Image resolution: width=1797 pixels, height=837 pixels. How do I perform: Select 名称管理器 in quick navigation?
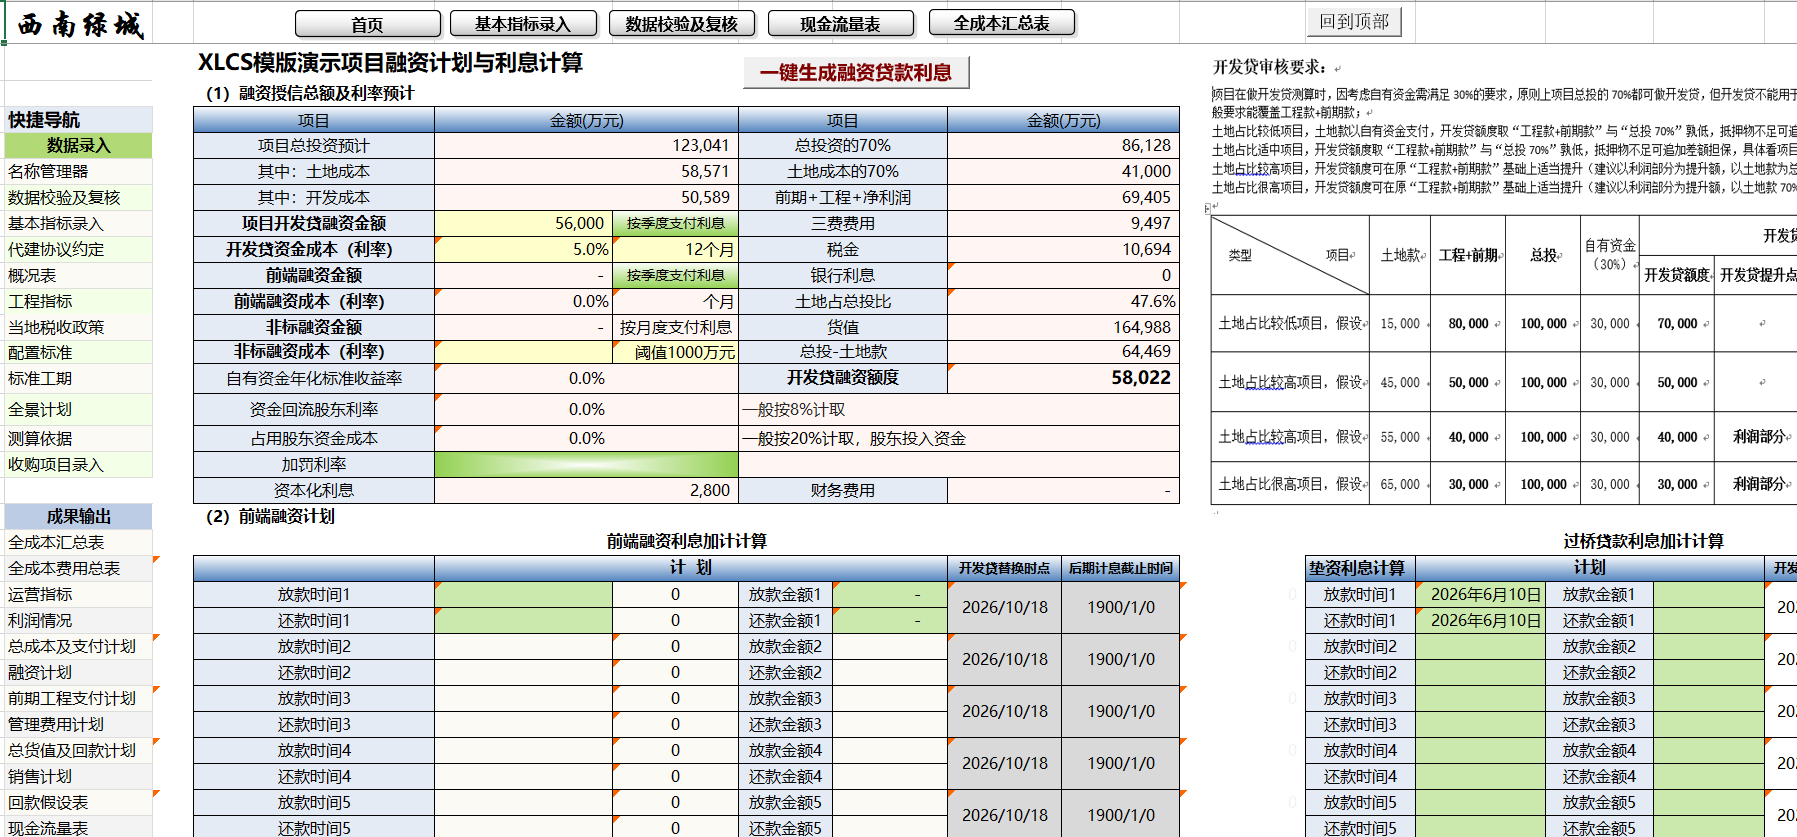[x=78, y=171]
